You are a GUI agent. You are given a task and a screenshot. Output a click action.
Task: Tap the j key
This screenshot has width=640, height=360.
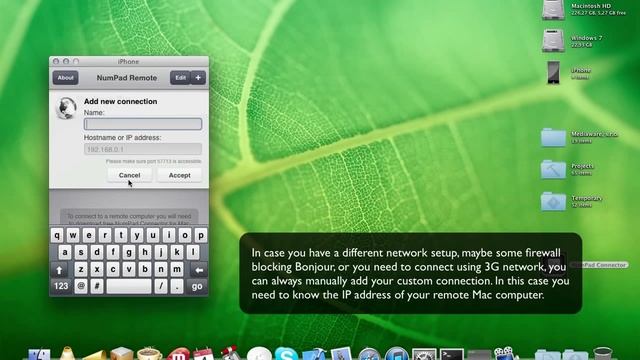pyautogui.click(x=161, y=253)
